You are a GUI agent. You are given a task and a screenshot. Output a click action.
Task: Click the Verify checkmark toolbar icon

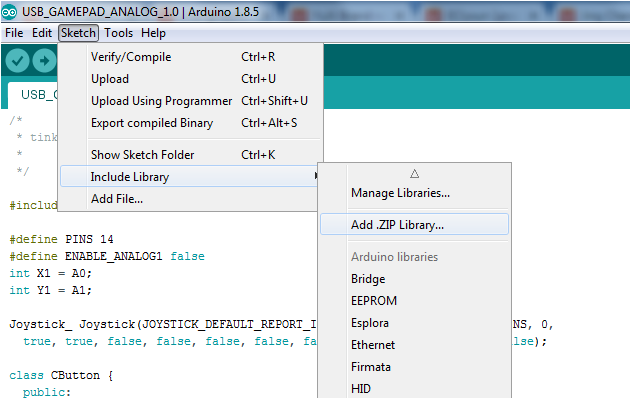pos(17,61)
